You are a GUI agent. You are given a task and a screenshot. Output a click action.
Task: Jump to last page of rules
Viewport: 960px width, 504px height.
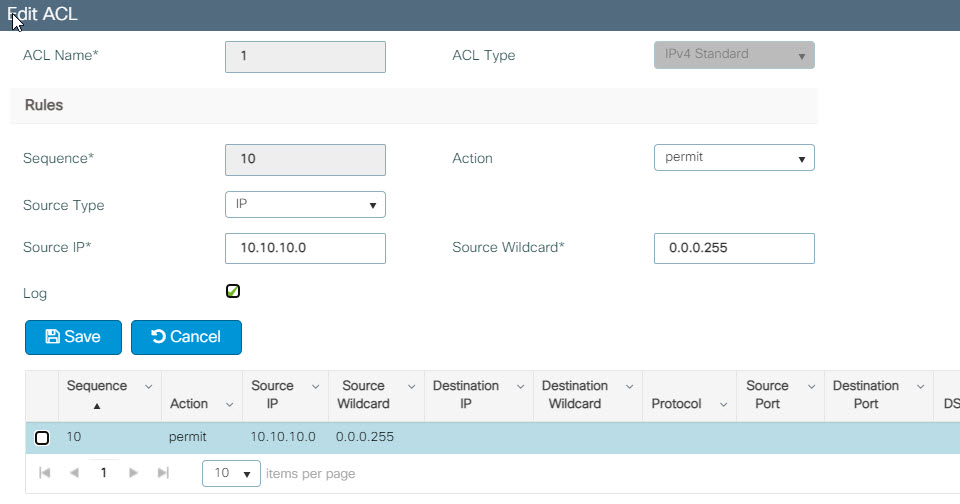click(163, 473)
